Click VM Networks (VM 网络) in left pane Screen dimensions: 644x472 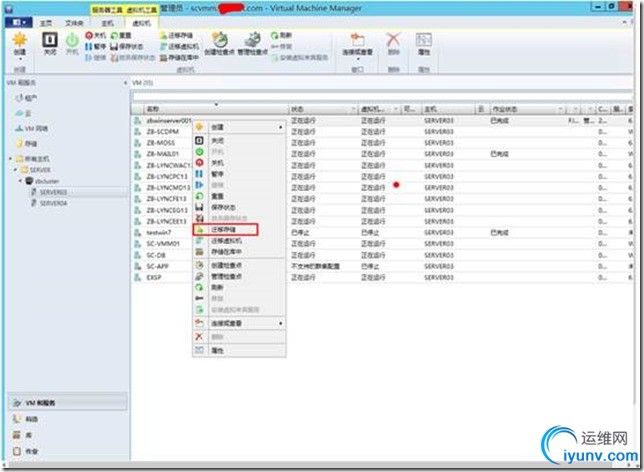pyautogui.click(x=31, y=128)
